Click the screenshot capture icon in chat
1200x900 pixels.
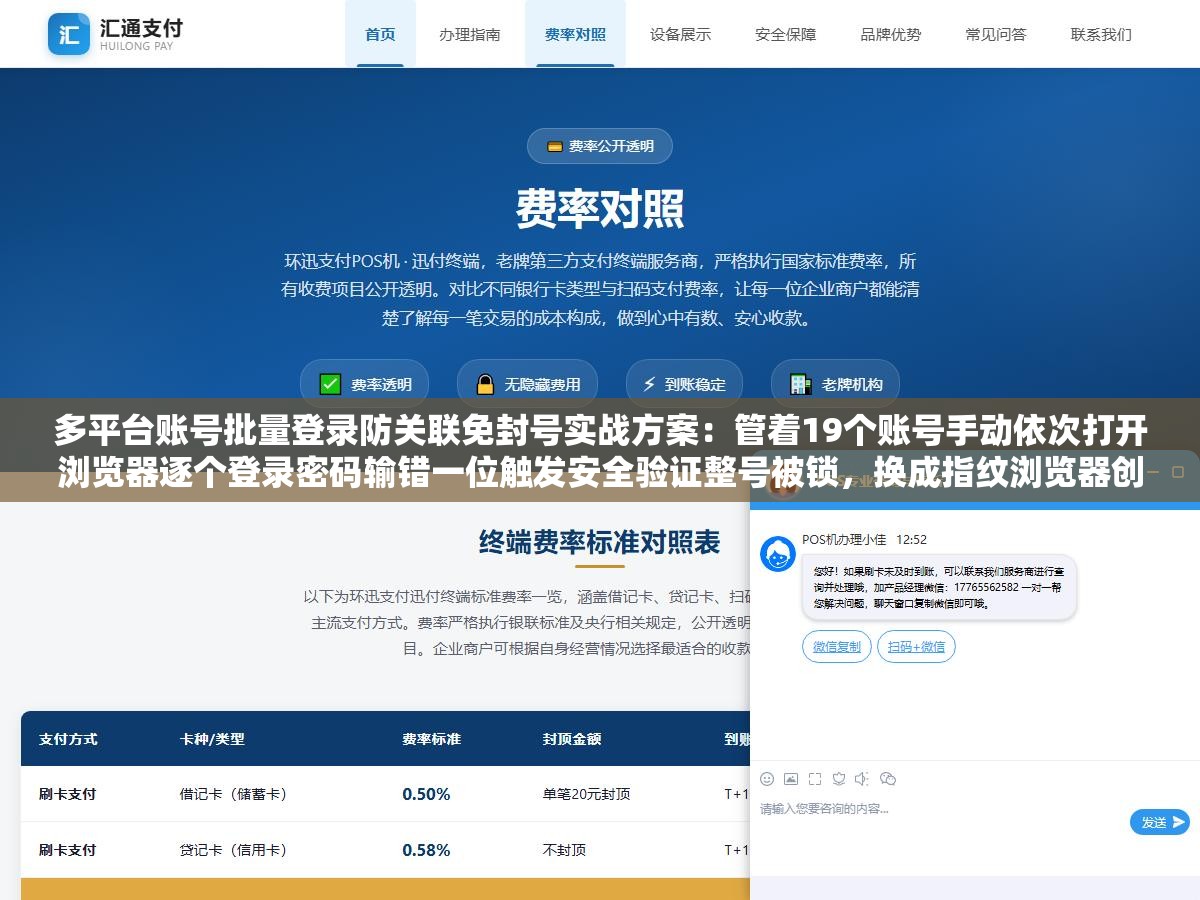pos(815,779)
